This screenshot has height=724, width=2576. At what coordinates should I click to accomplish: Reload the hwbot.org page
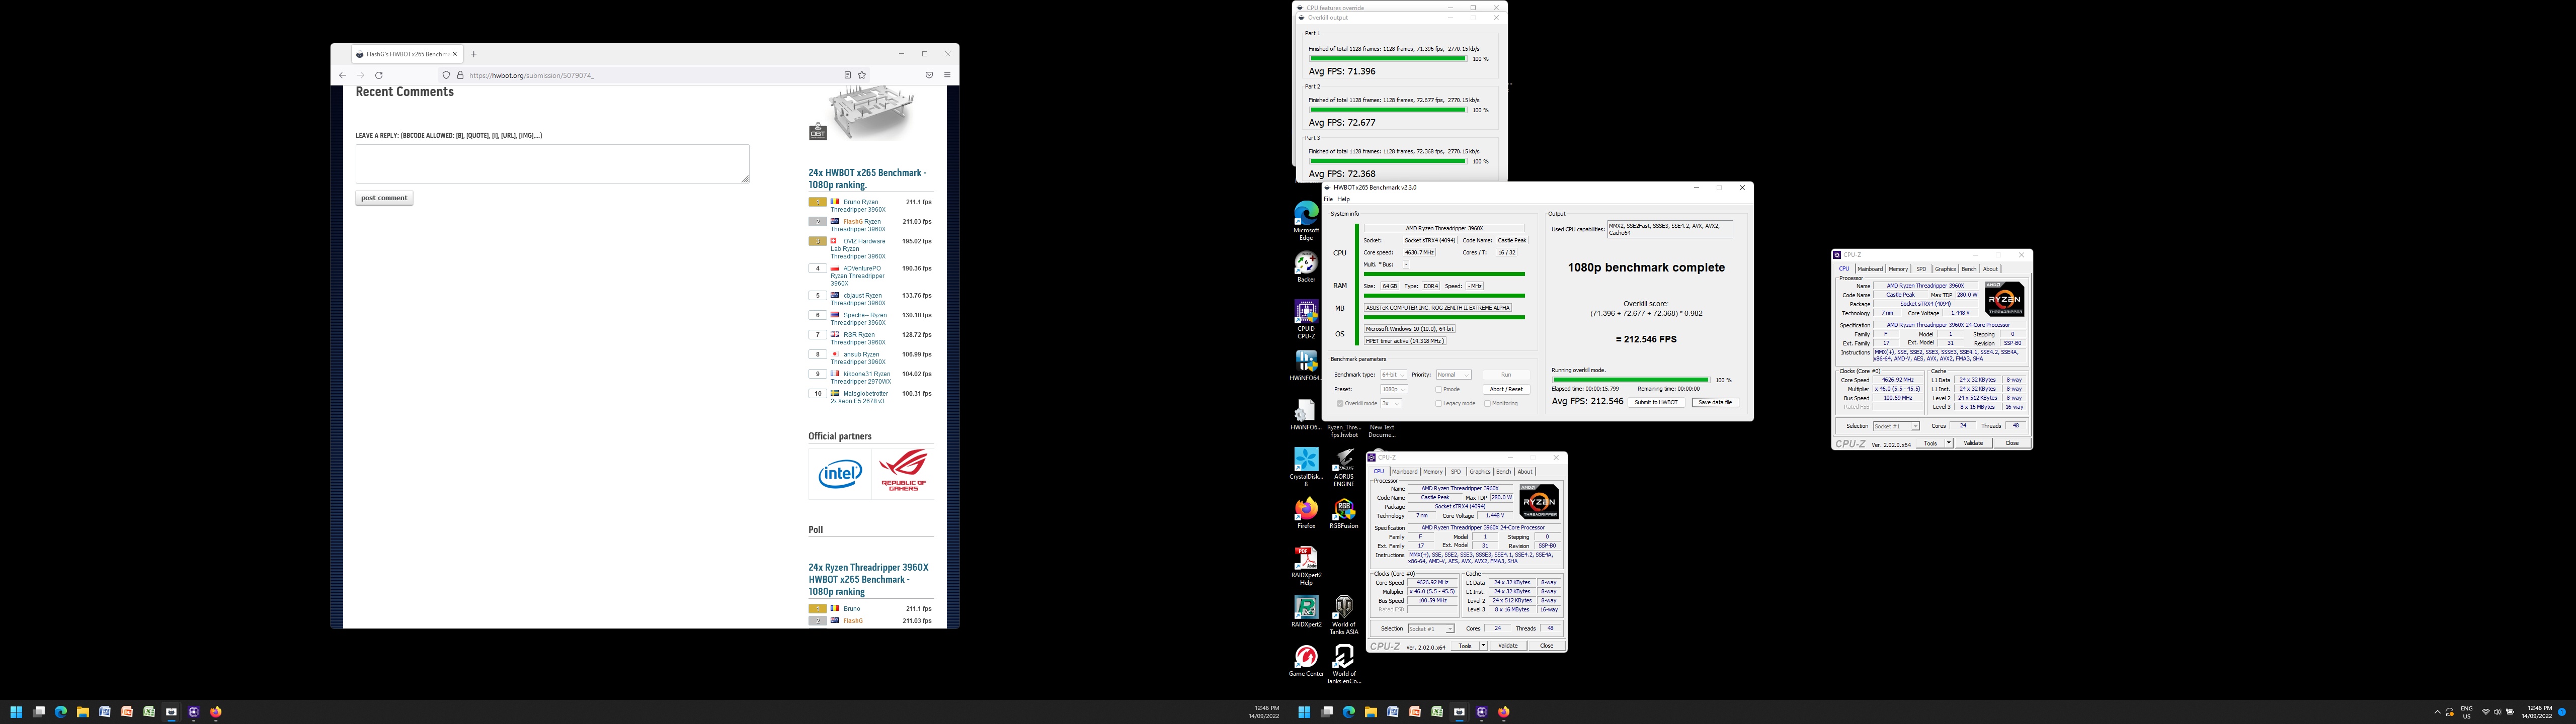[379, 75]
